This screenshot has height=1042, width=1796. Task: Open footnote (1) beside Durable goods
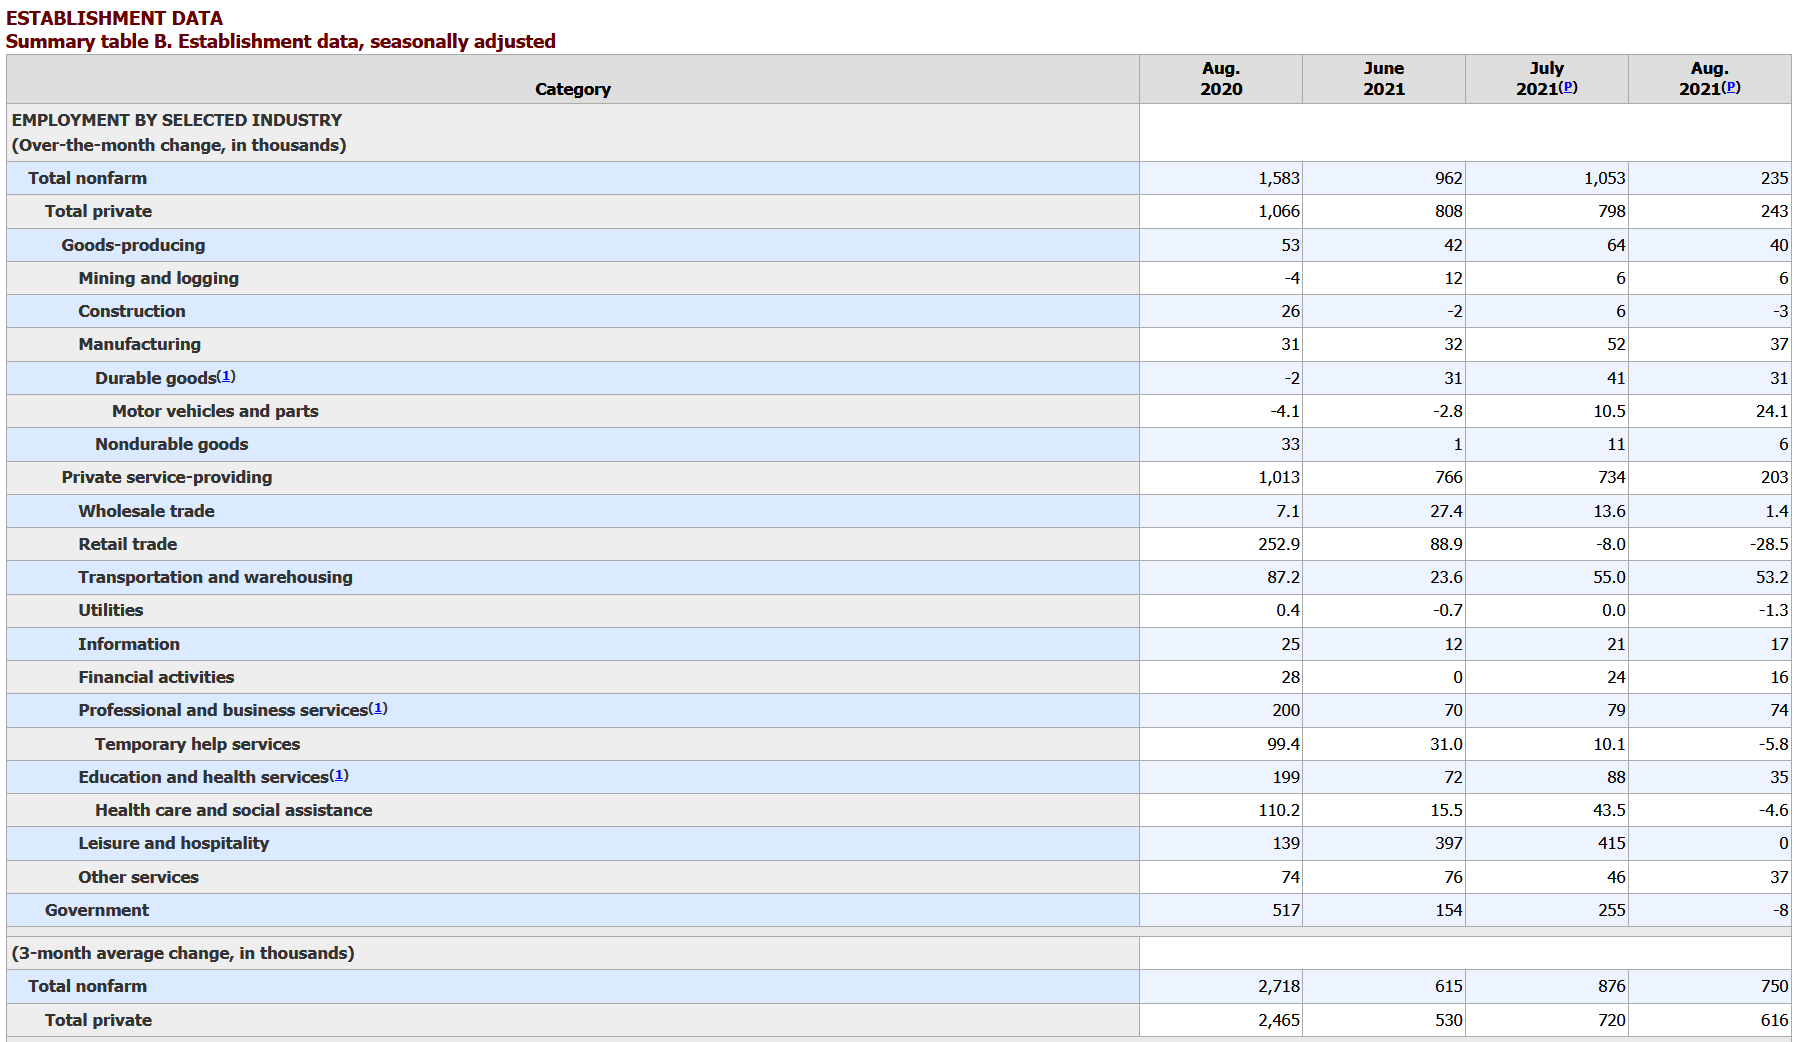pos(226,376)
